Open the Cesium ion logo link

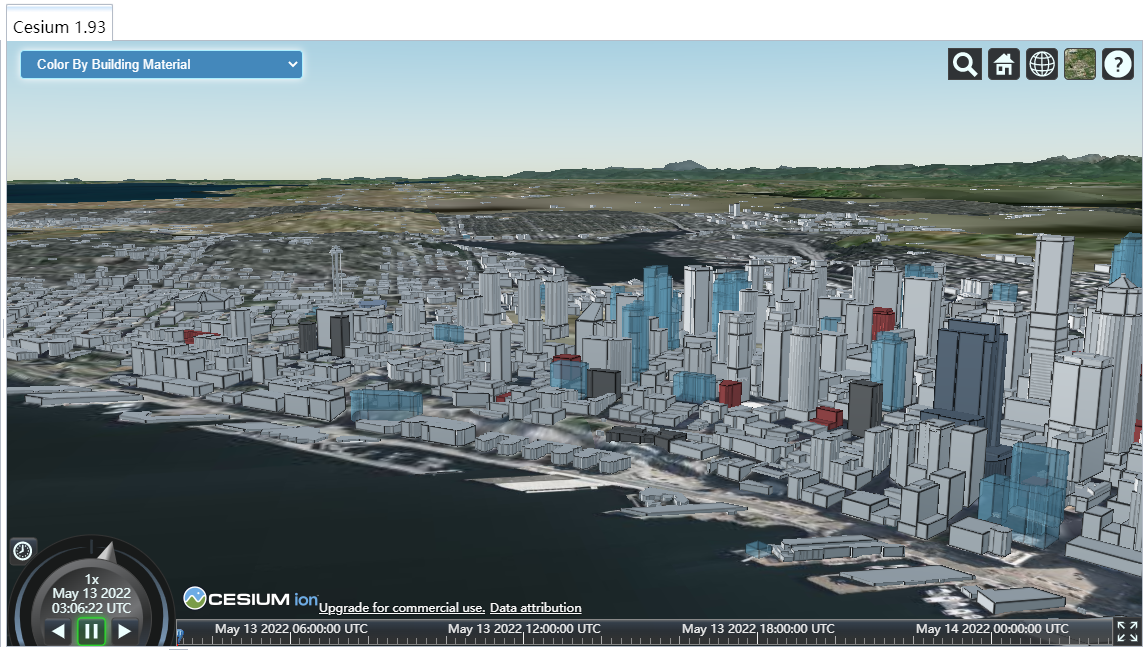tap(251, 599)
